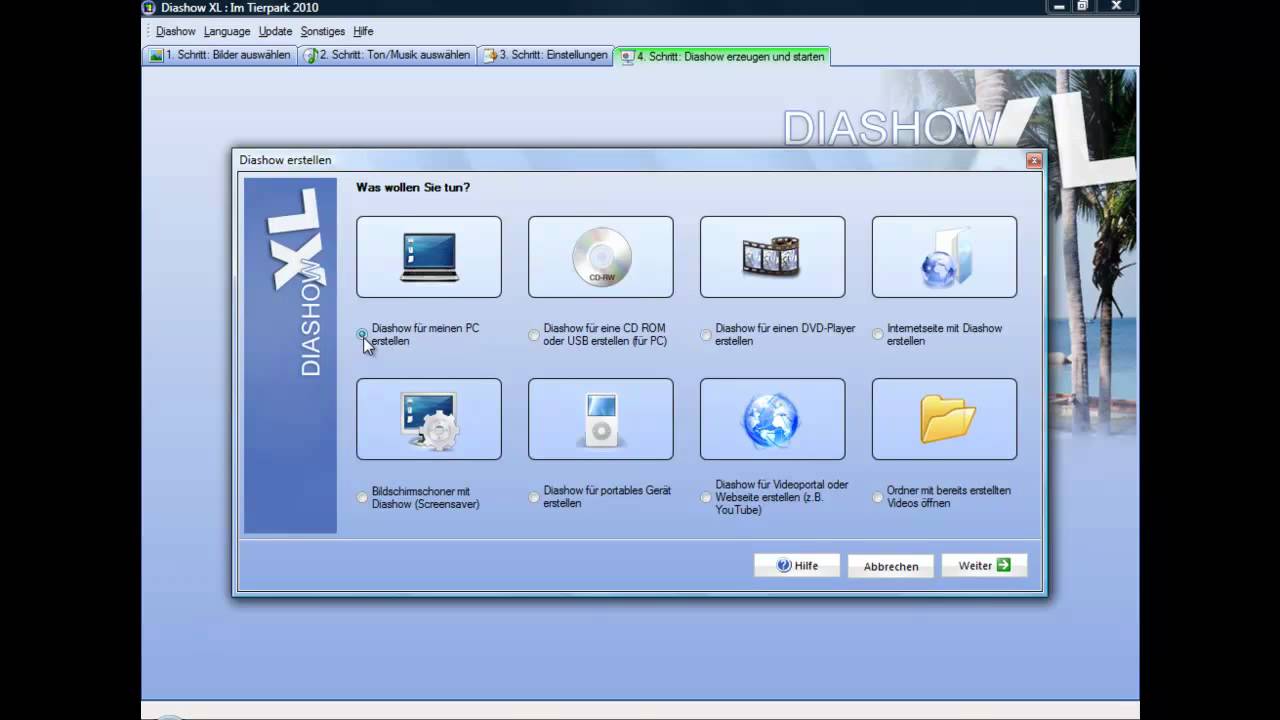Click the film reel DVD-Player icon

tap(773, 257)
